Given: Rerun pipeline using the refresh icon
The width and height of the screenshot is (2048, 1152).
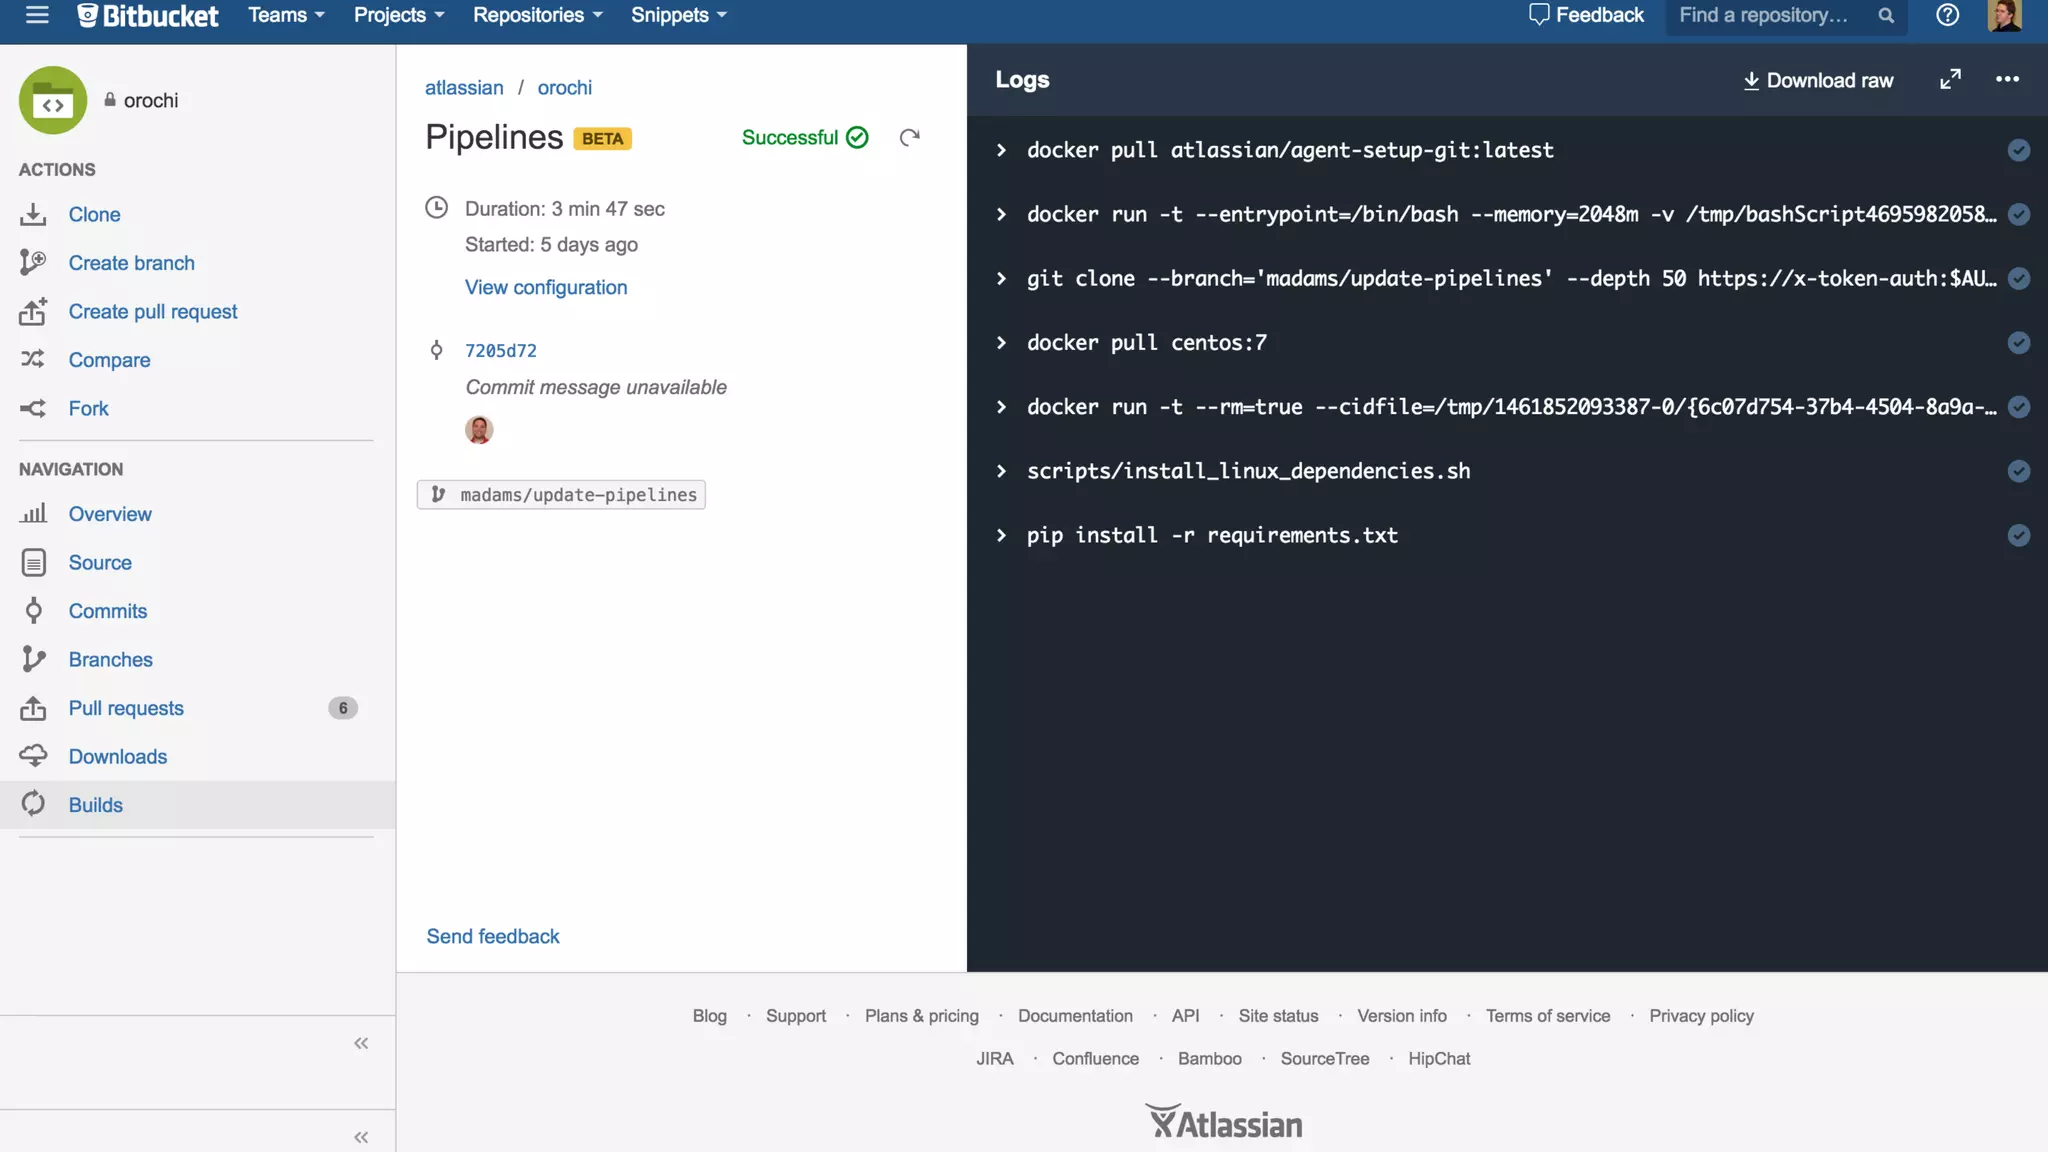Looking at the screenshot, I should pyautogui.click(x=909, y=138).
